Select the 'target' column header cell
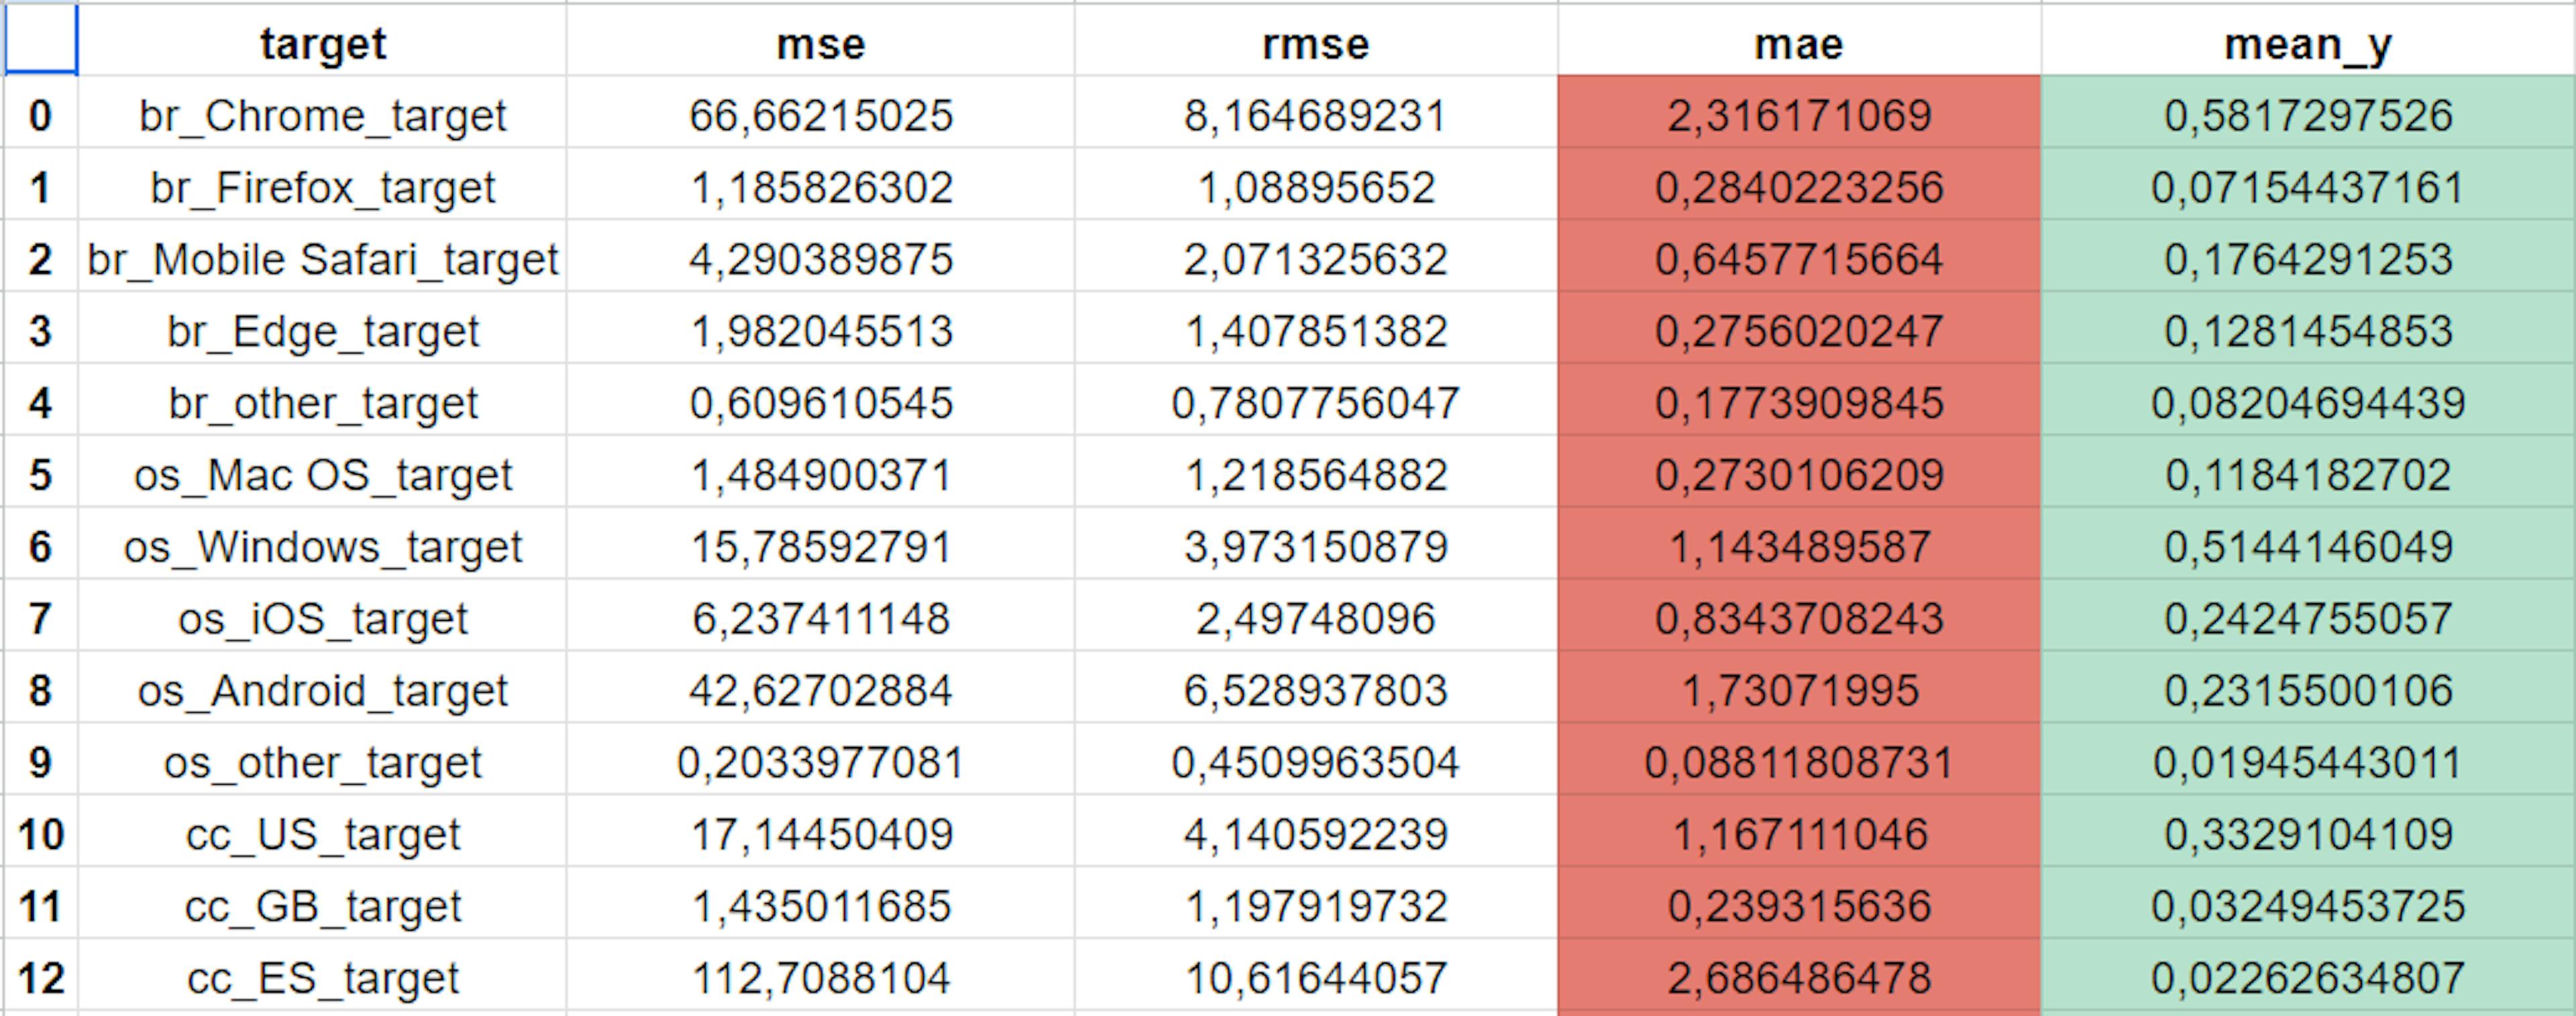Viewport: 2576px width, 1016px height. [x=322, y=44]
